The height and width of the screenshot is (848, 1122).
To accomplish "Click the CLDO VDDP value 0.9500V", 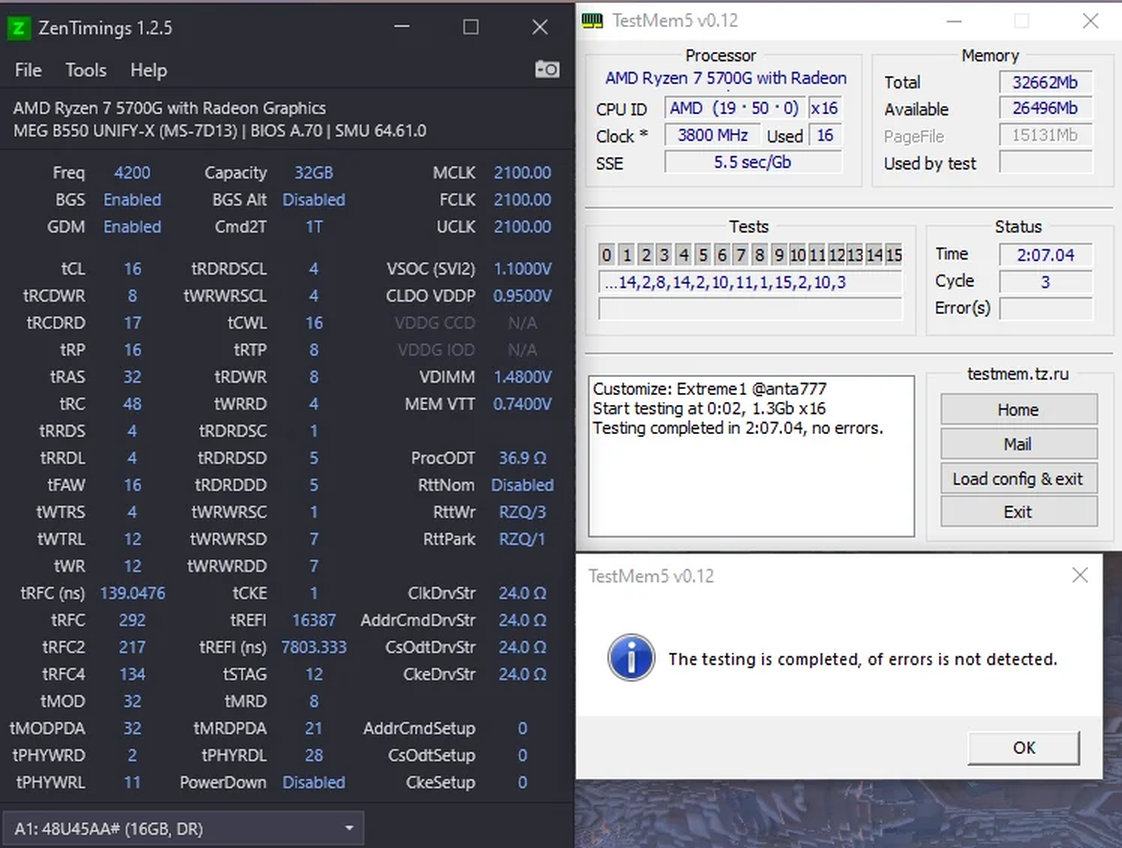I will (x=522, y=296).
